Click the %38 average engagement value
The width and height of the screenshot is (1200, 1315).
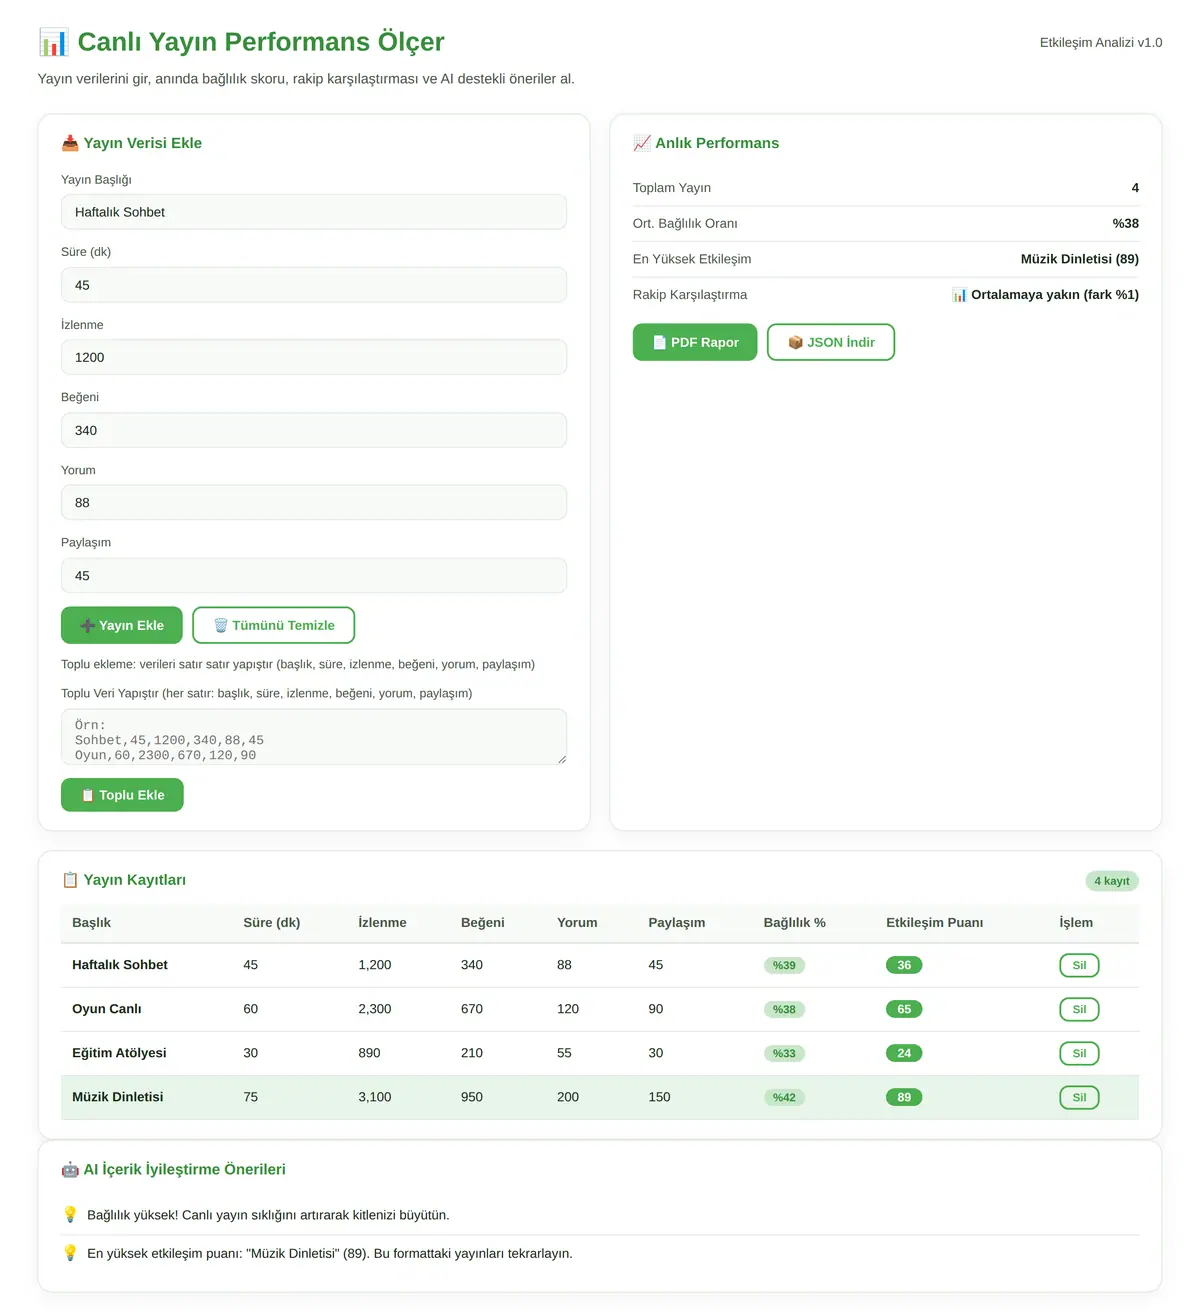(1126, 223)
